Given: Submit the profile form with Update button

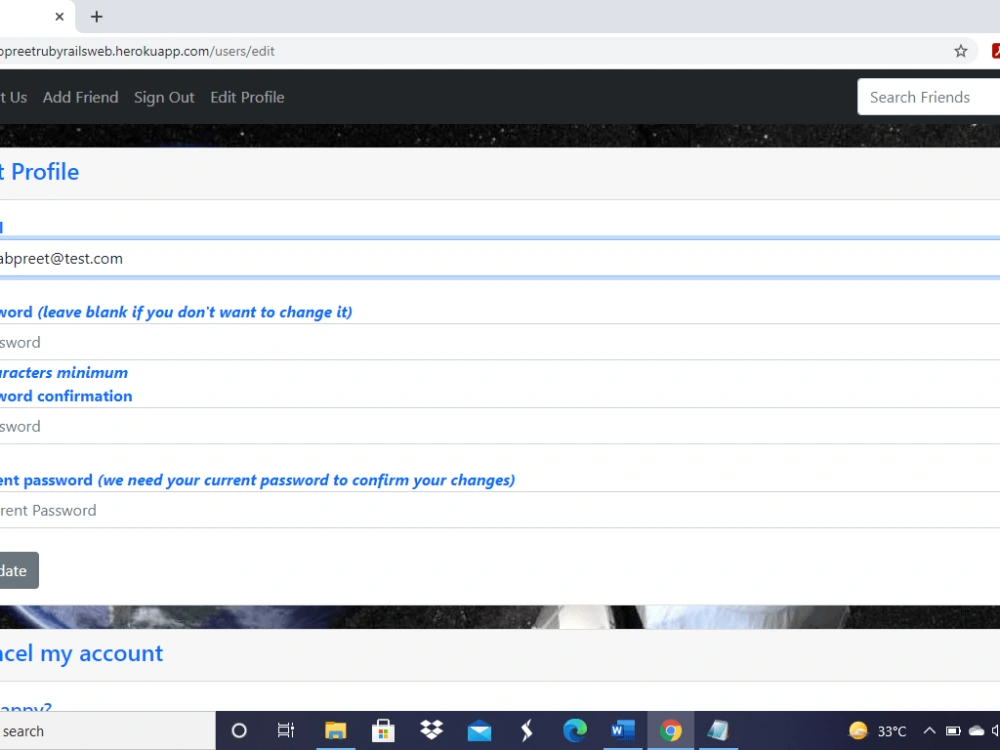Looking at the screenshot, I should tap(19, 570).
